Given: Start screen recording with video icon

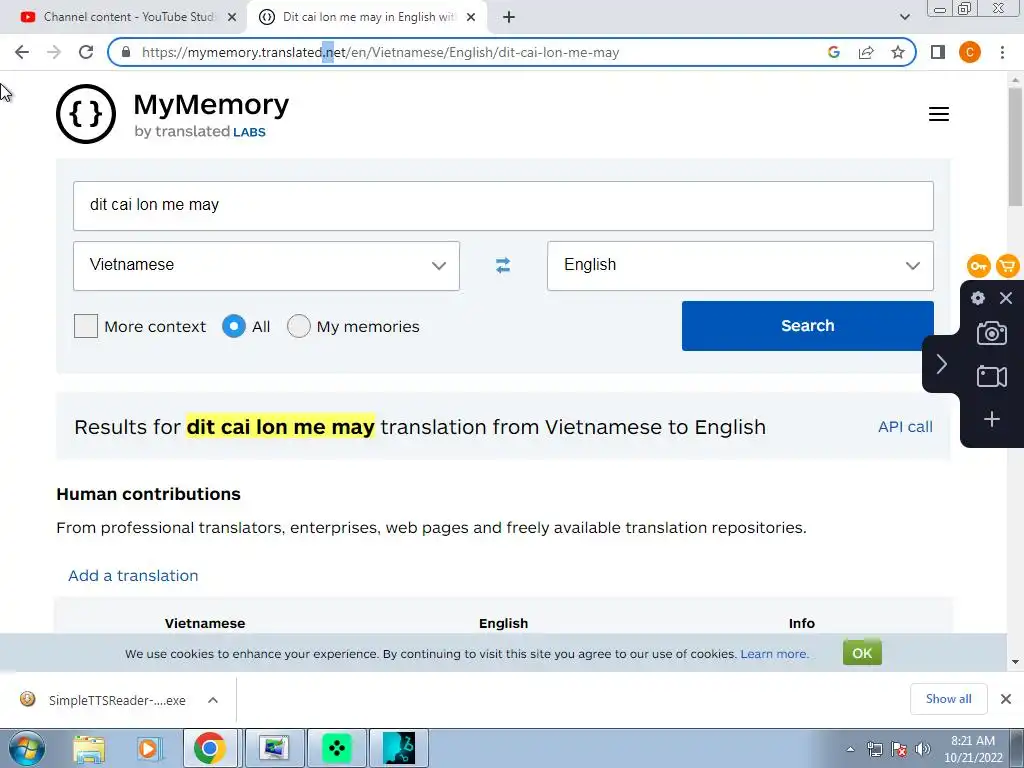Looking at the screenshot, I should [x=991, y=376].
